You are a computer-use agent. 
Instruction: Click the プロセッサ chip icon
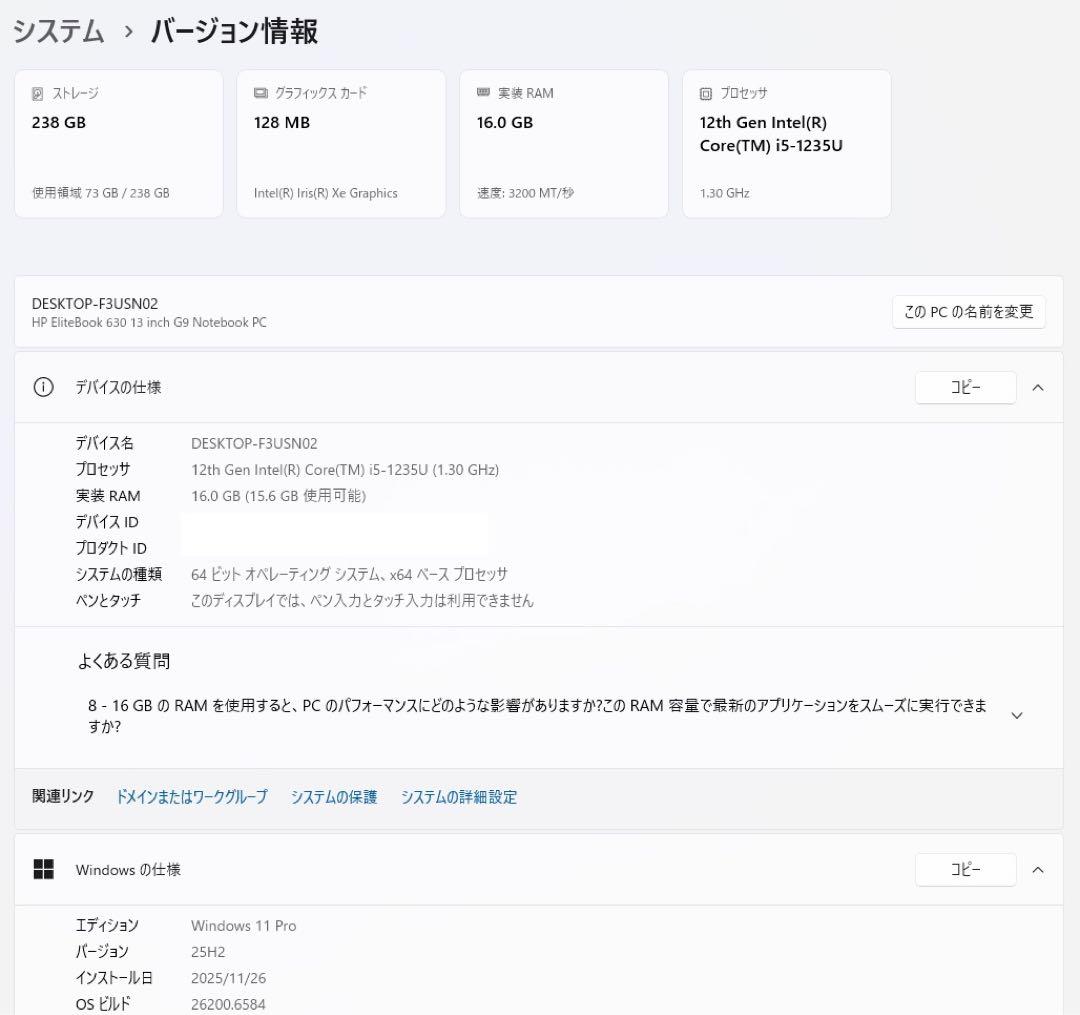(706, 92)
